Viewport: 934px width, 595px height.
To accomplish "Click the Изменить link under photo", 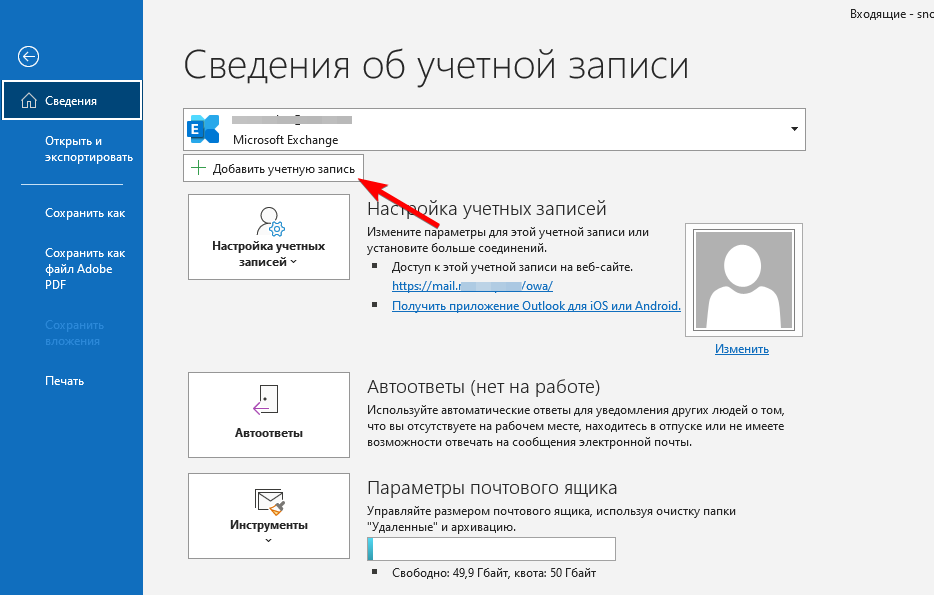I will [x=741, y=349].
